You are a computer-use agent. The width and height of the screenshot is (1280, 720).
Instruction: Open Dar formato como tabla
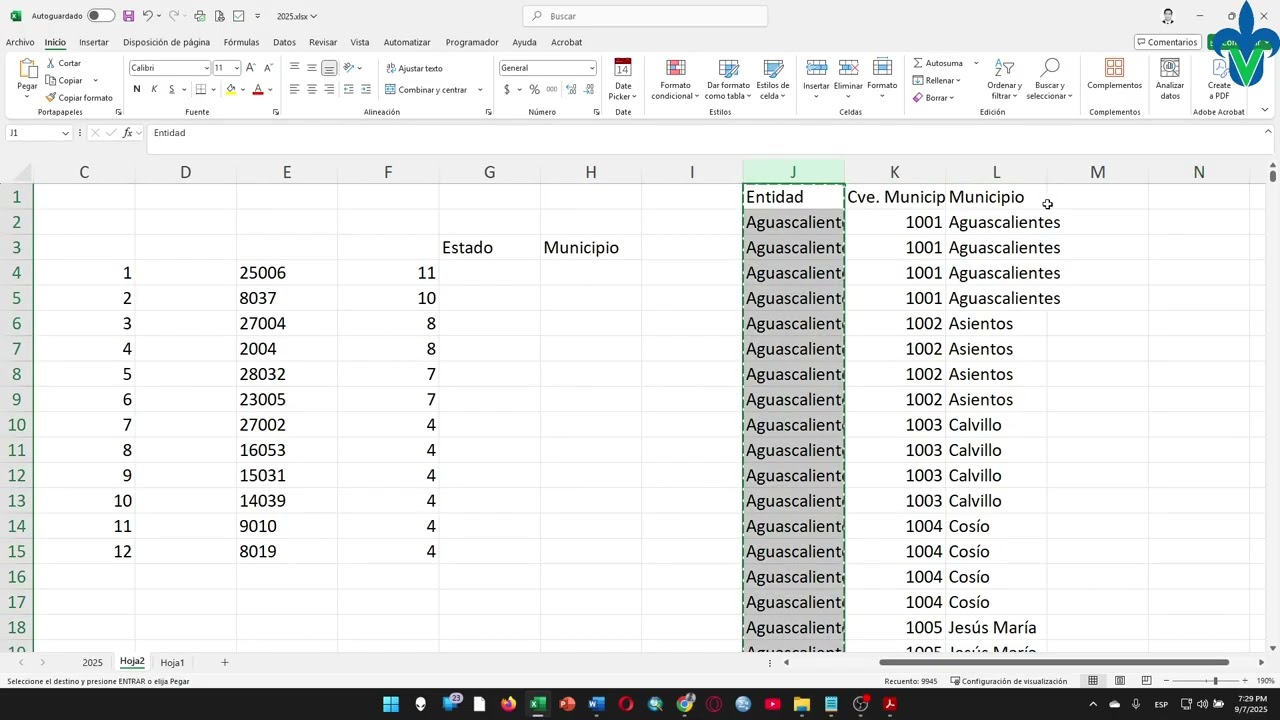pyautogui.click(x=728, y=78)
